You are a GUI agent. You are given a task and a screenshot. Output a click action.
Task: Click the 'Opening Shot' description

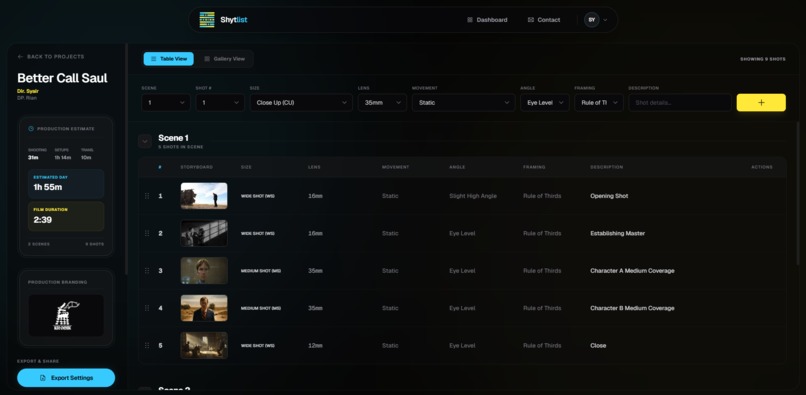[609, 196]
